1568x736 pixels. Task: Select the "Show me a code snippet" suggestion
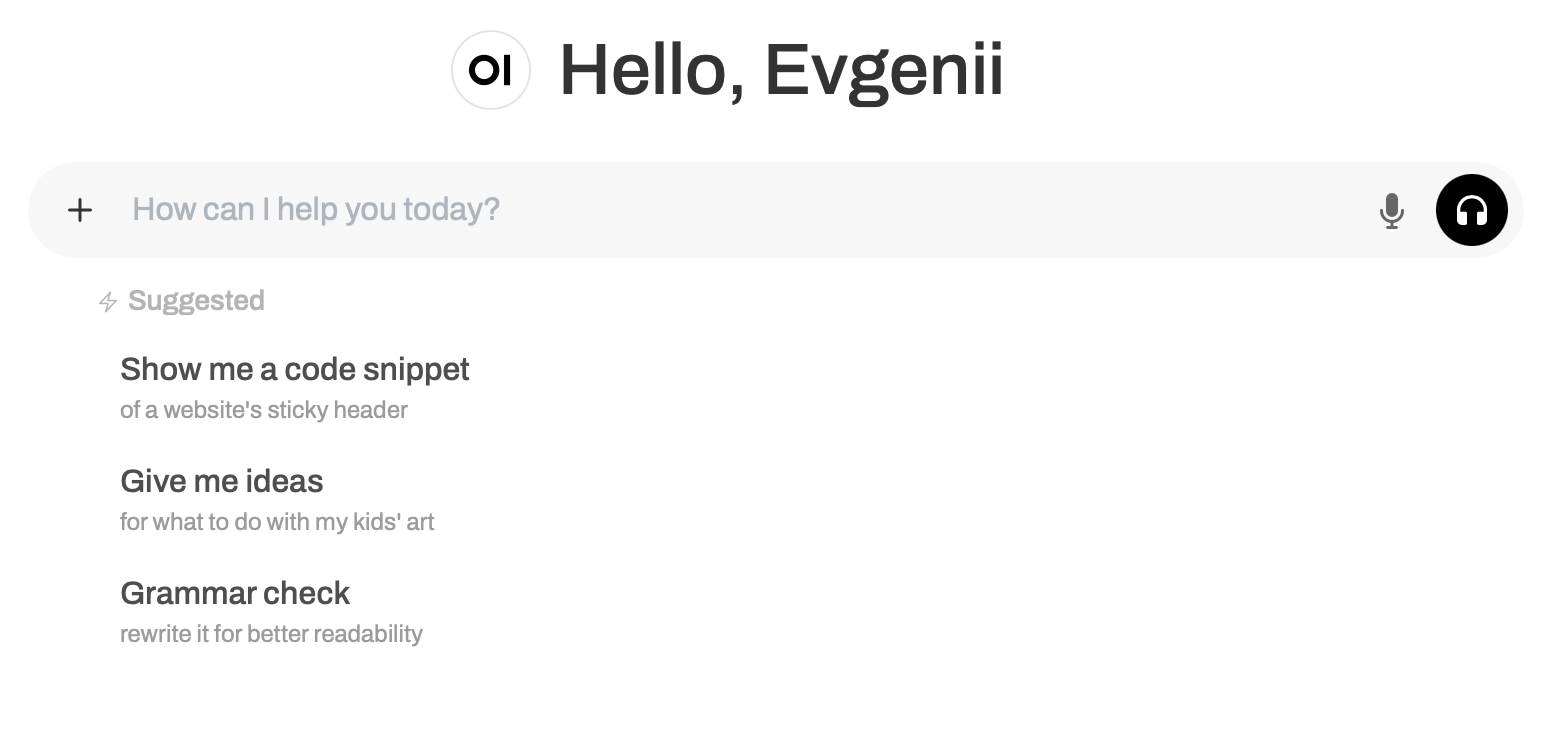(295, 369)
